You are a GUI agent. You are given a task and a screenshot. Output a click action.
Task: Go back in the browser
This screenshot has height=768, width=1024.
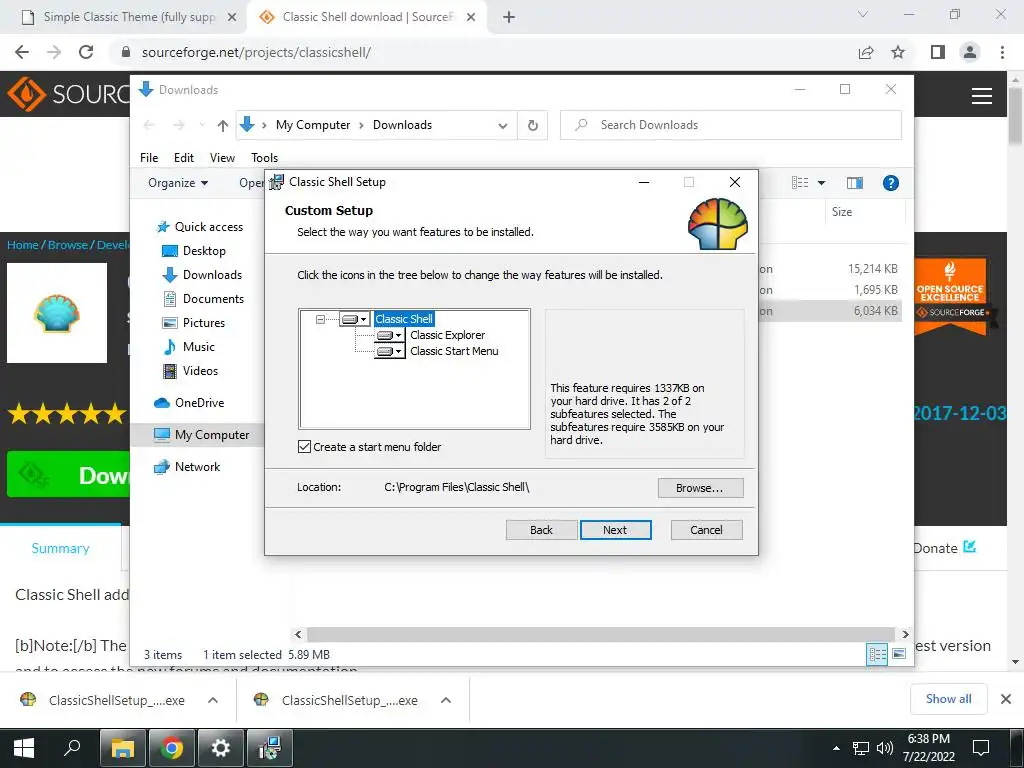tap(22, 52)
